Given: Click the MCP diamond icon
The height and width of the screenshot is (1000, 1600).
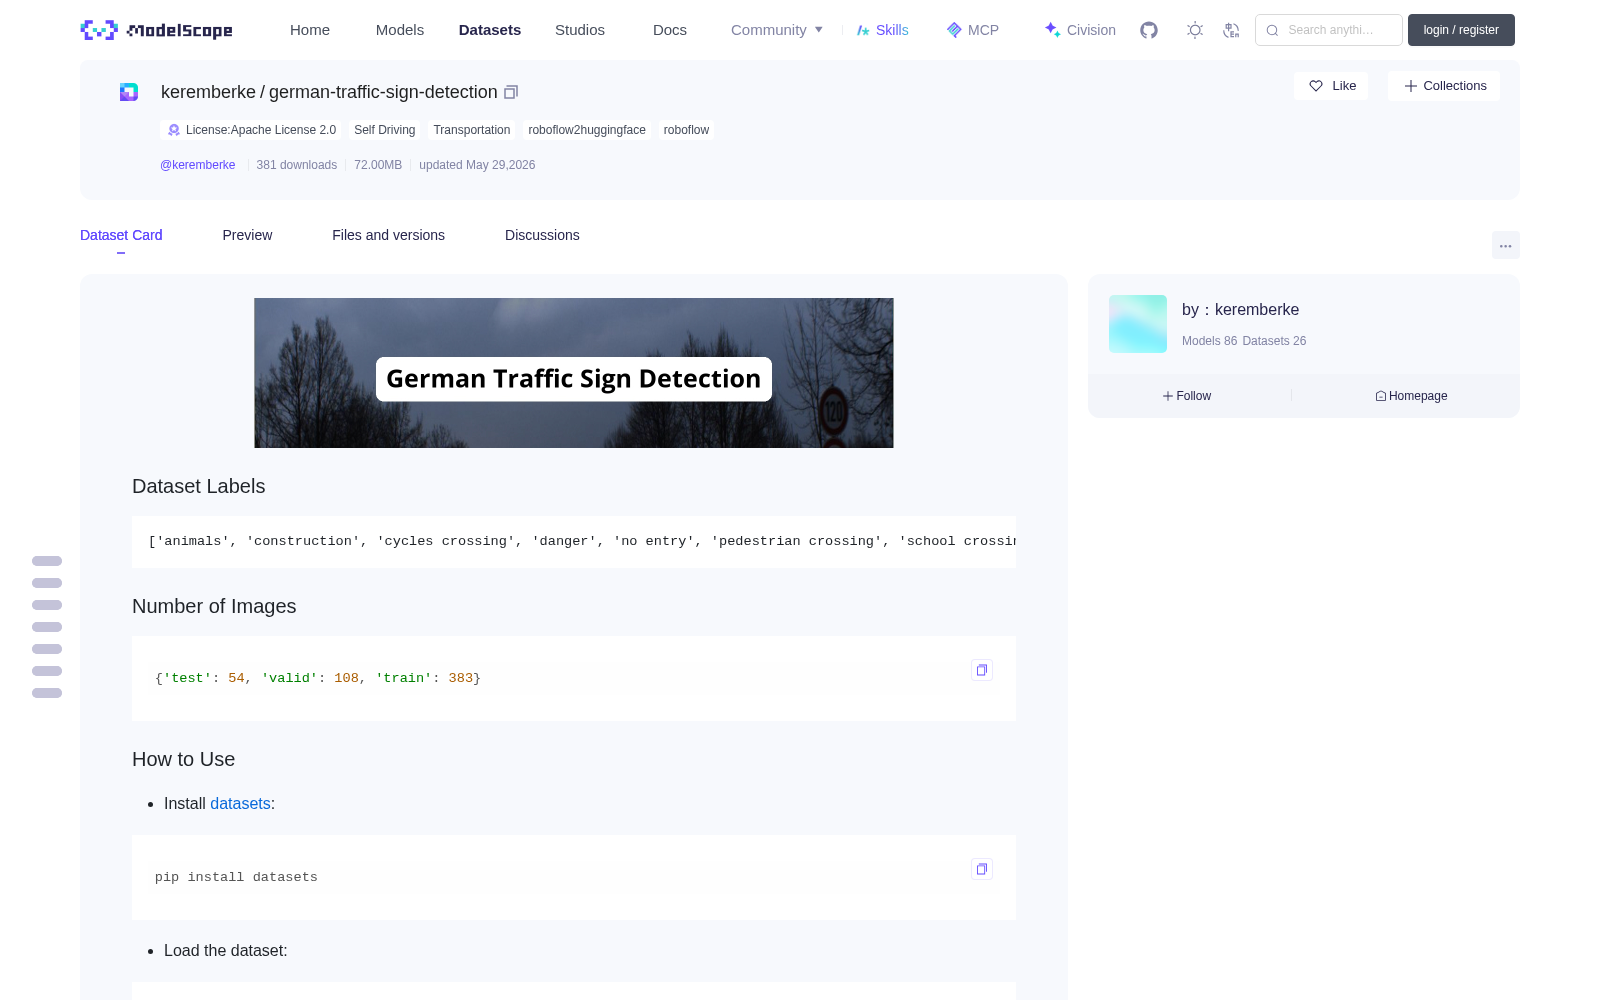Looking at the screenshot, I should point(954,30).
